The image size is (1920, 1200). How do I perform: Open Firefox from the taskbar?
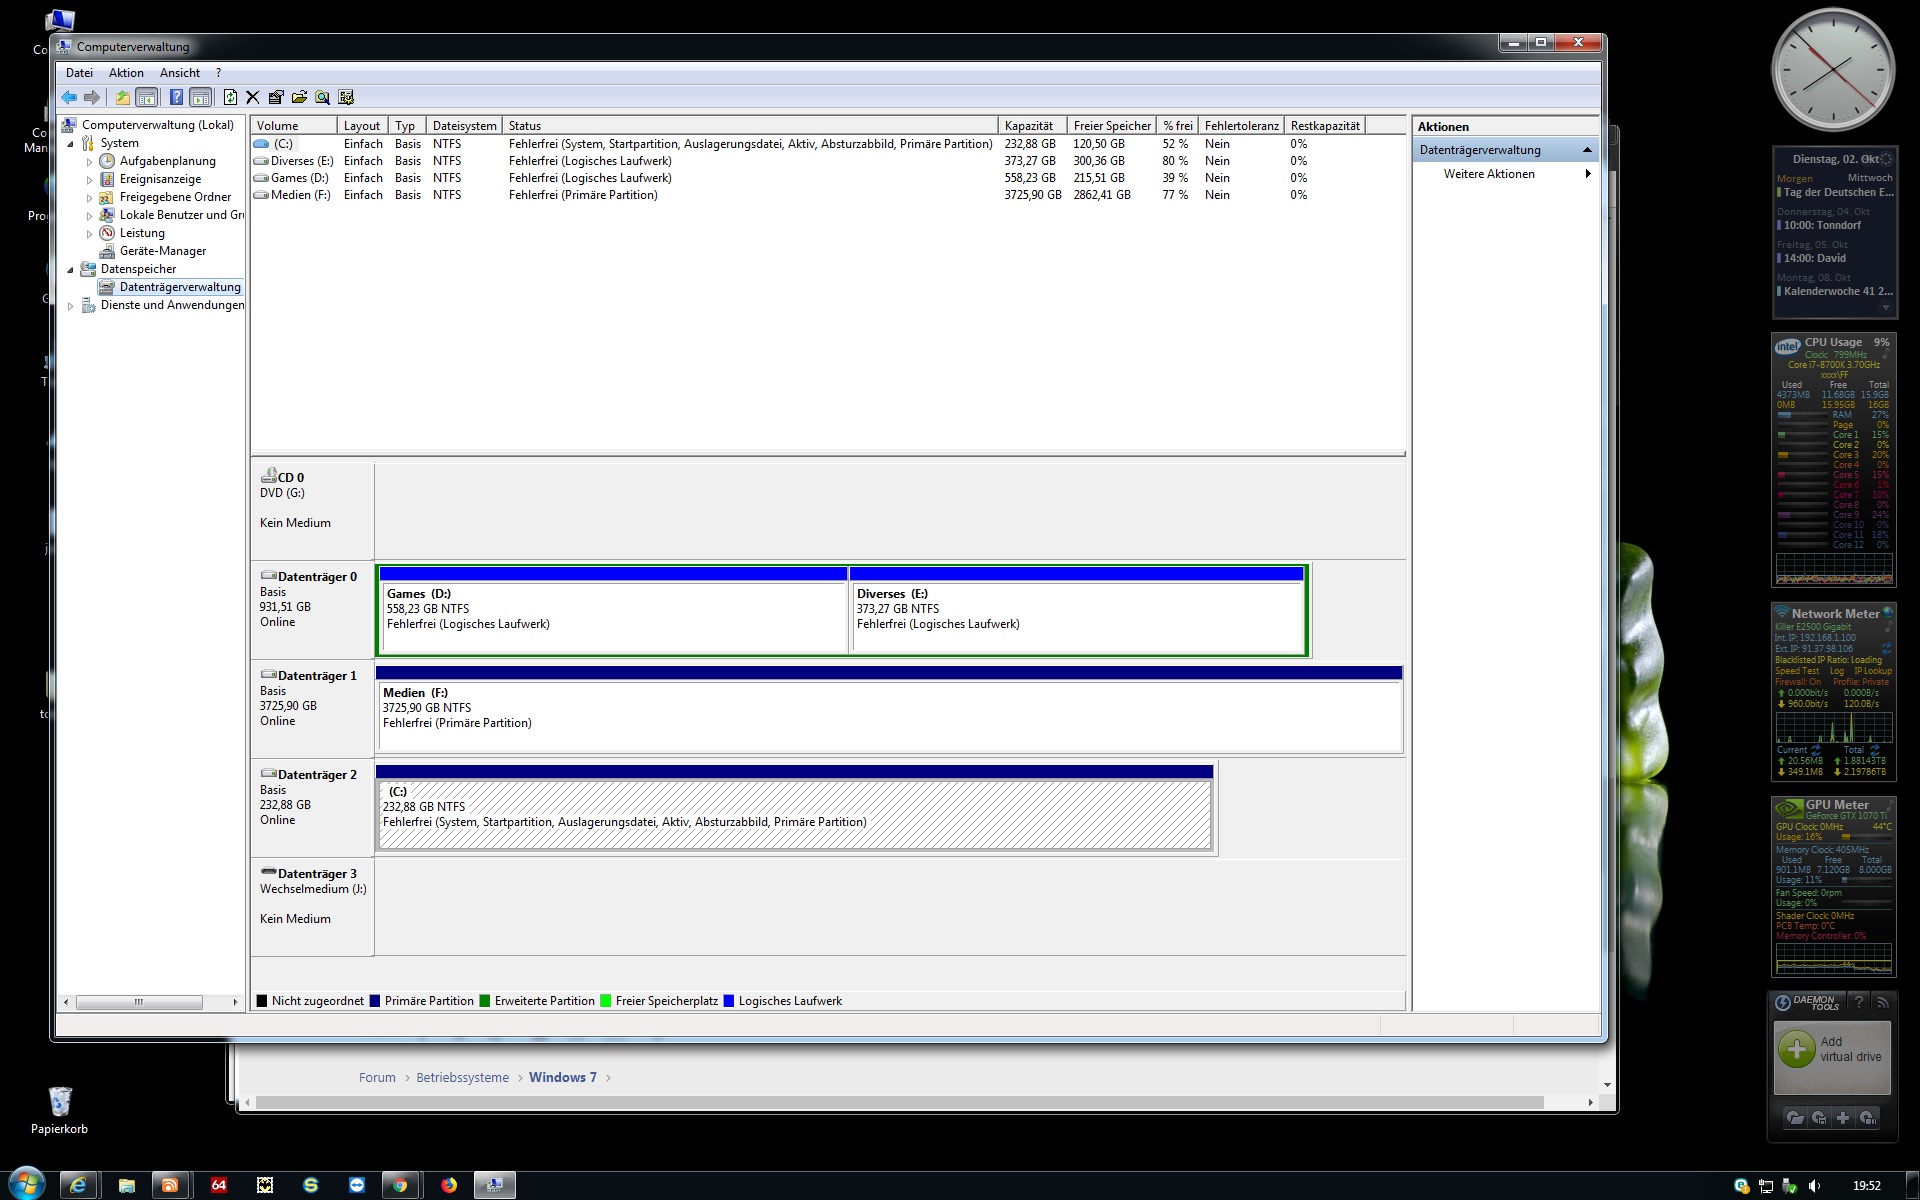(449, 1185)
